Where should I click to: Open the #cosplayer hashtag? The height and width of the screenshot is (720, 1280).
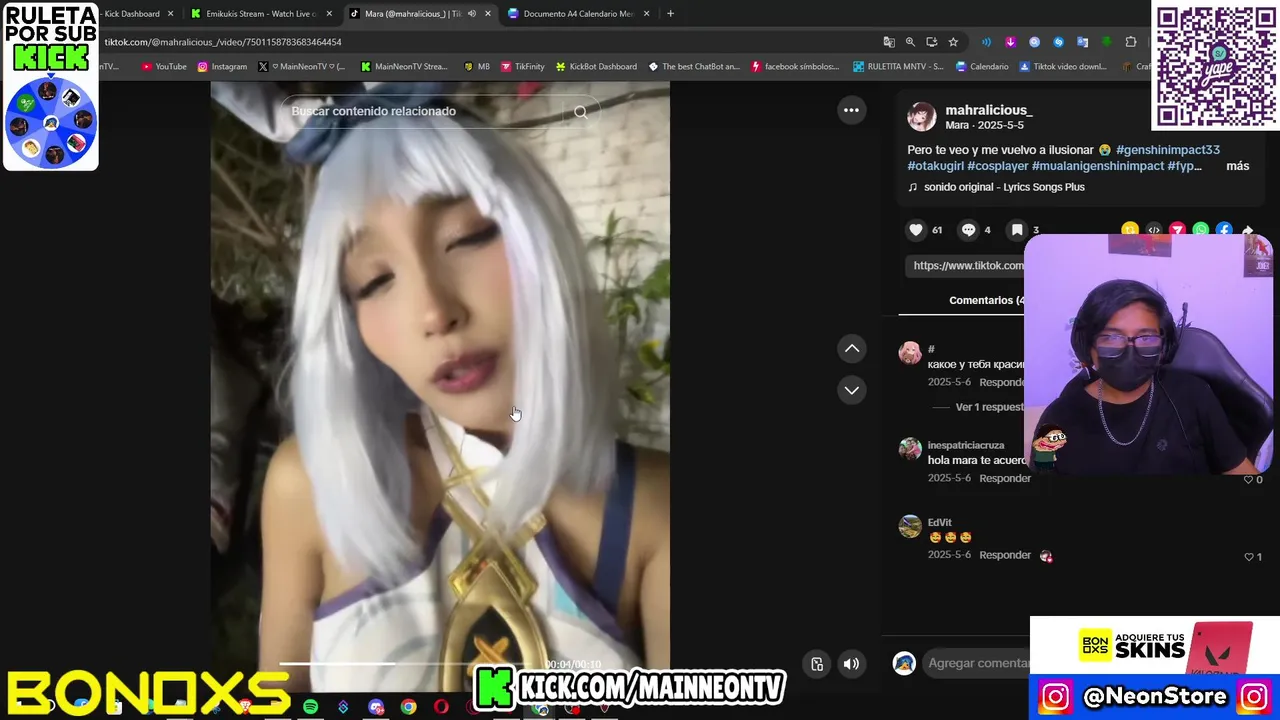[x=997, y=166]
